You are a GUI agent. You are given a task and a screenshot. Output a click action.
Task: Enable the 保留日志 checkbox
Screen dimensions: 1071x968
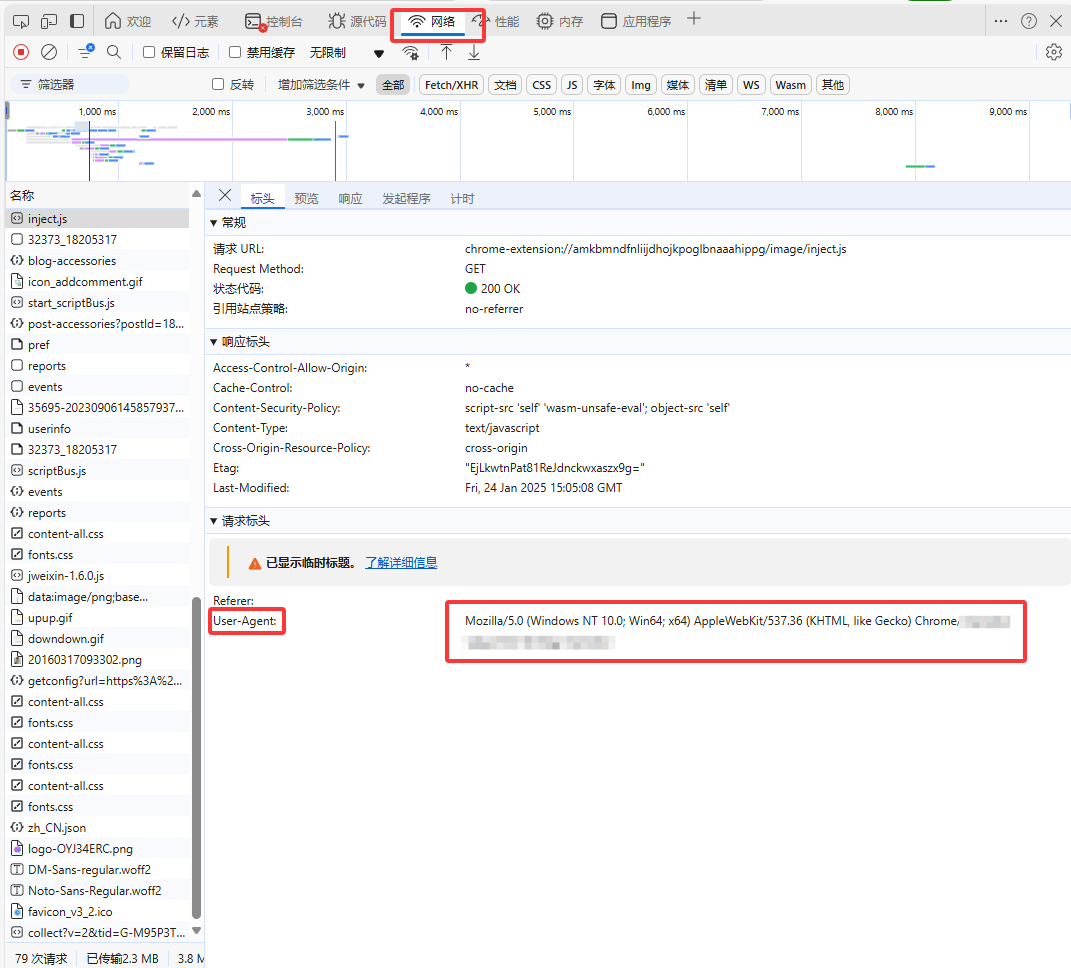(x=149, y=52)
